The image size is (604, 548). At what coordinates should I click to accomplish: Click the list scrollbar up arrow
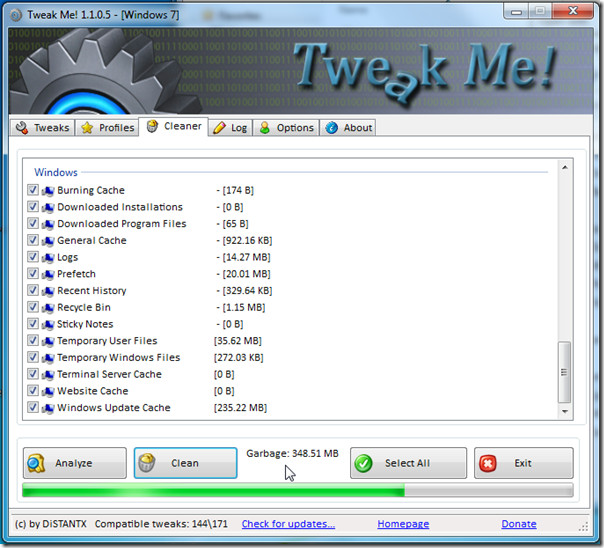(565, 167)
